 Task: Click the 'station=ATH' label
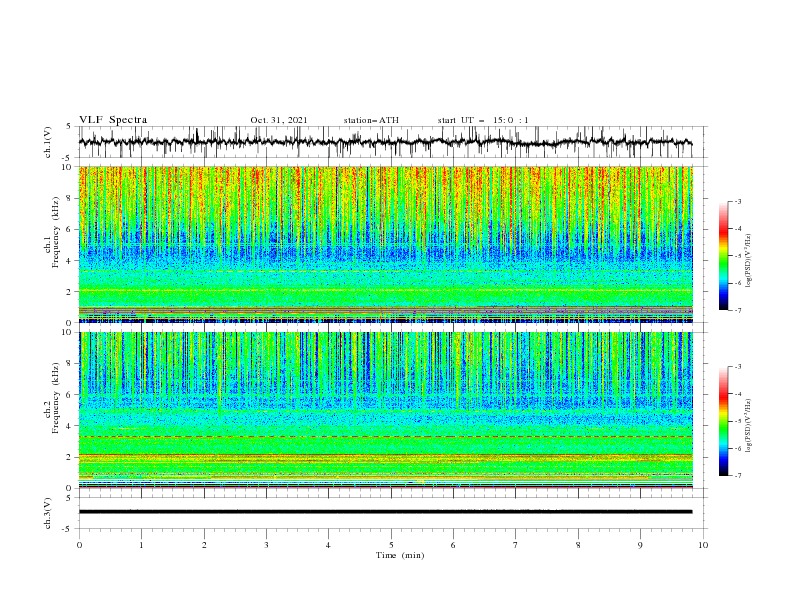(371, 120)
